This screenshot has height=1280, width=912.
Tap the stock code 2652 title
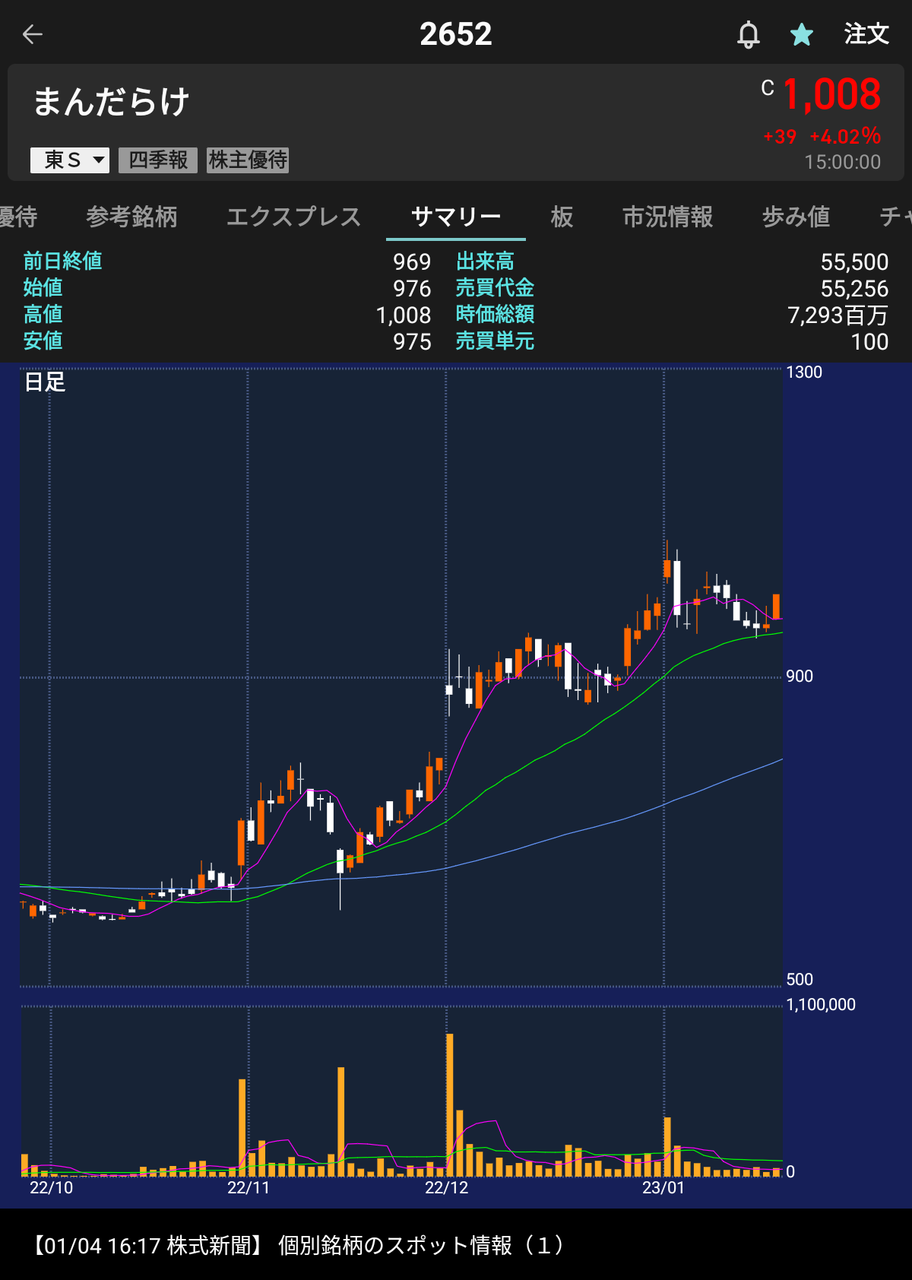coord(456,34)
